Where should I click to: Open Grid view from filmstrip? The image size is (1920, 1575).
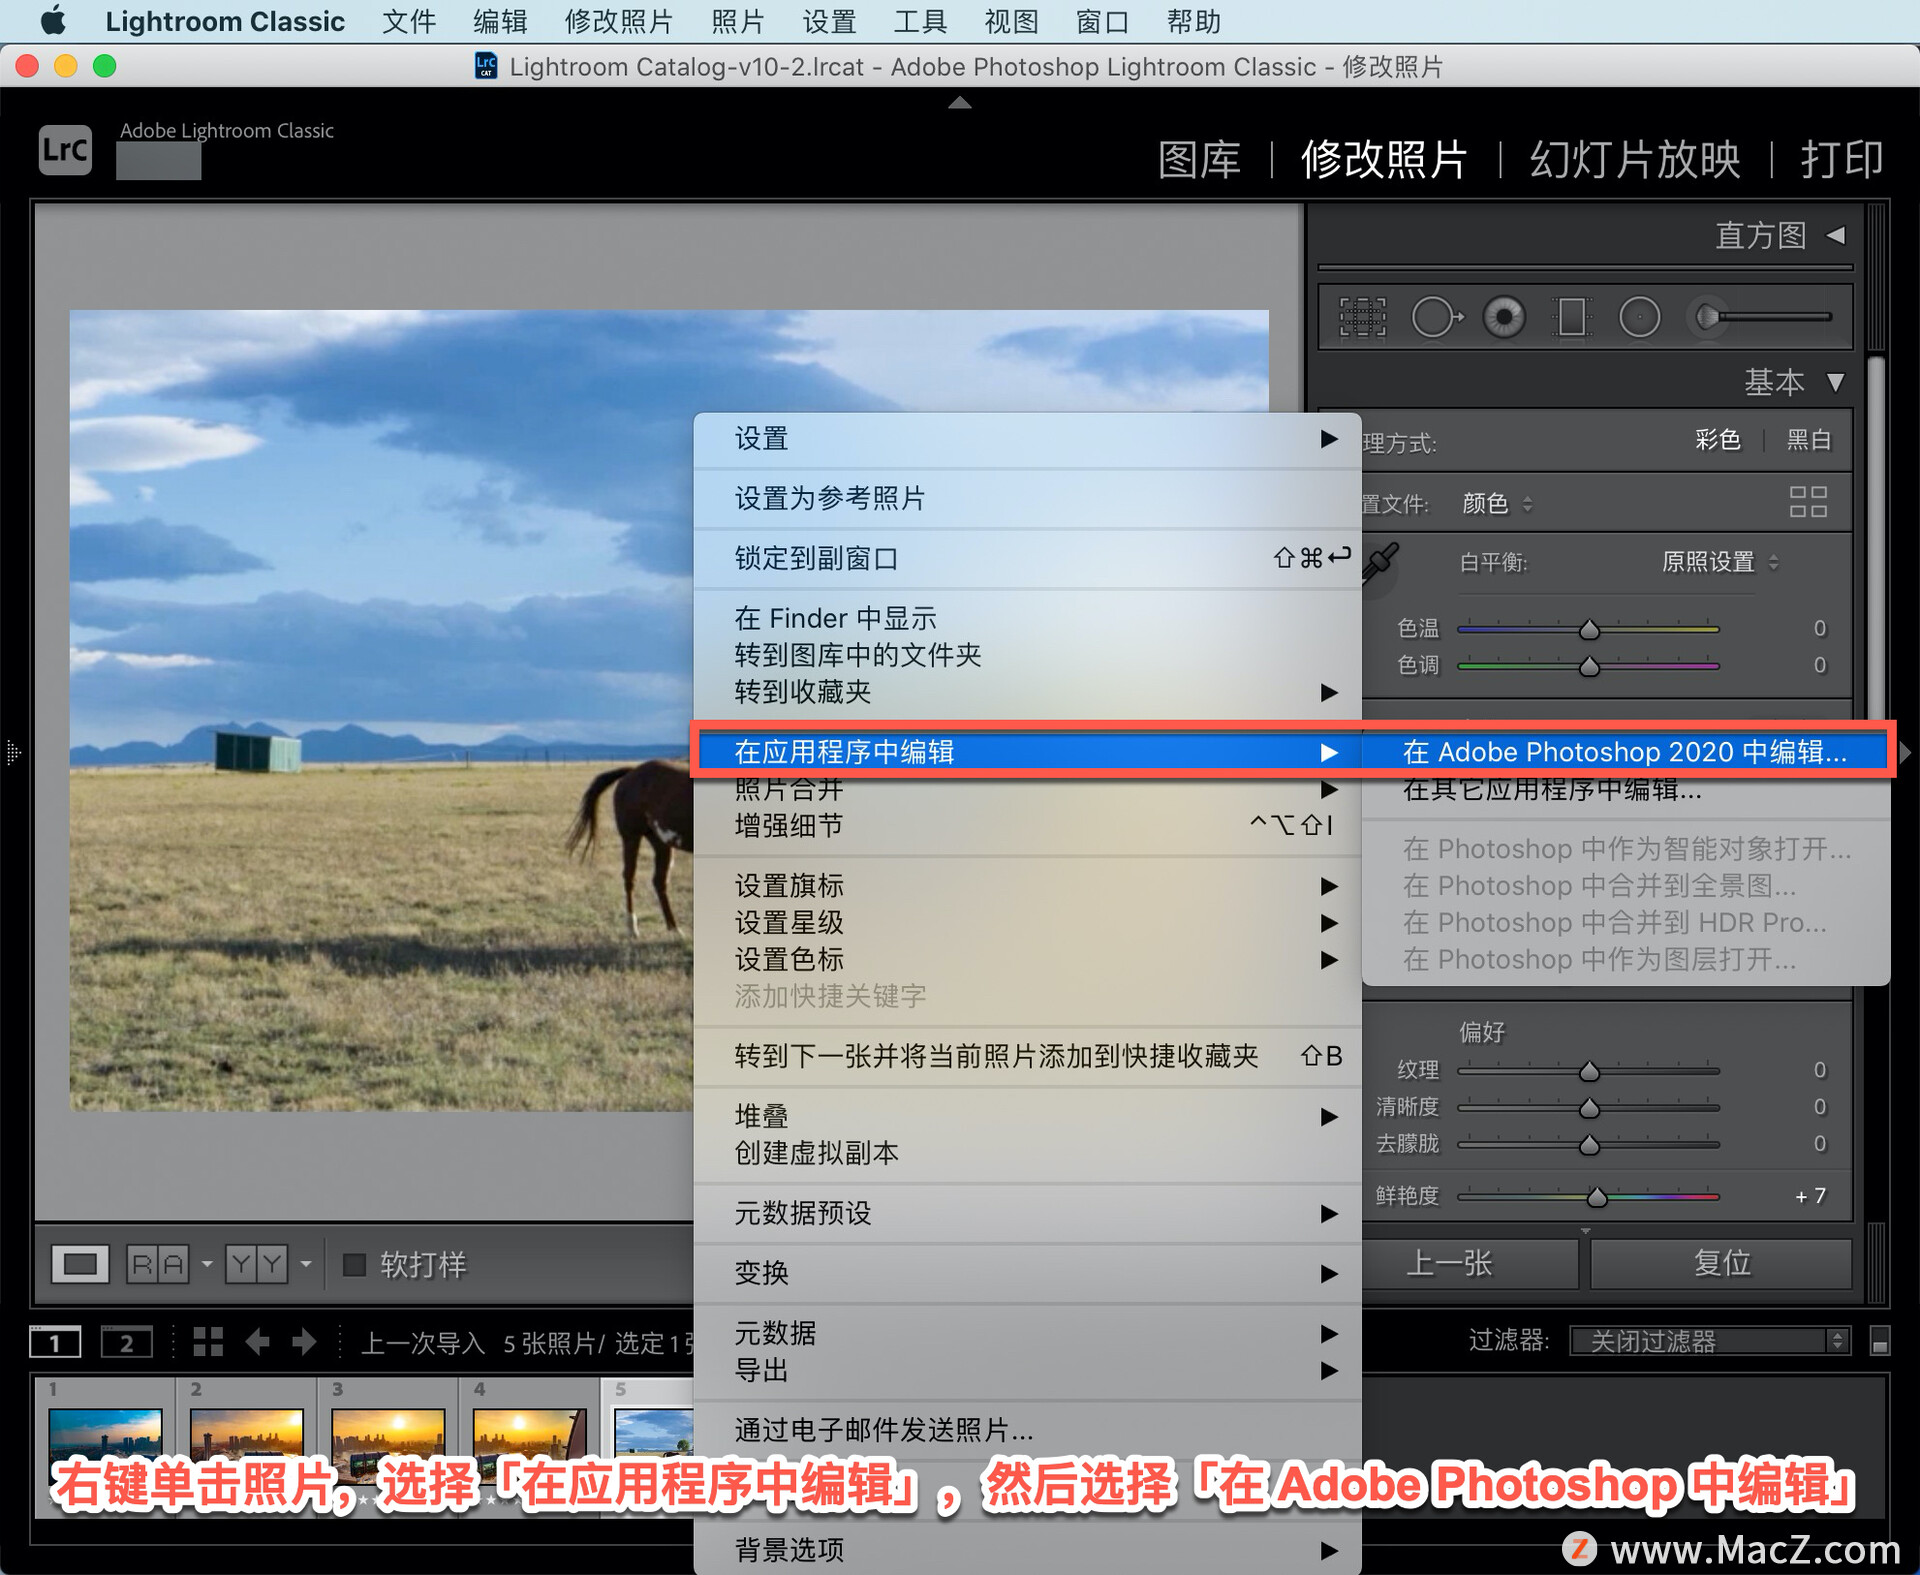click(x=208, y=1341)
